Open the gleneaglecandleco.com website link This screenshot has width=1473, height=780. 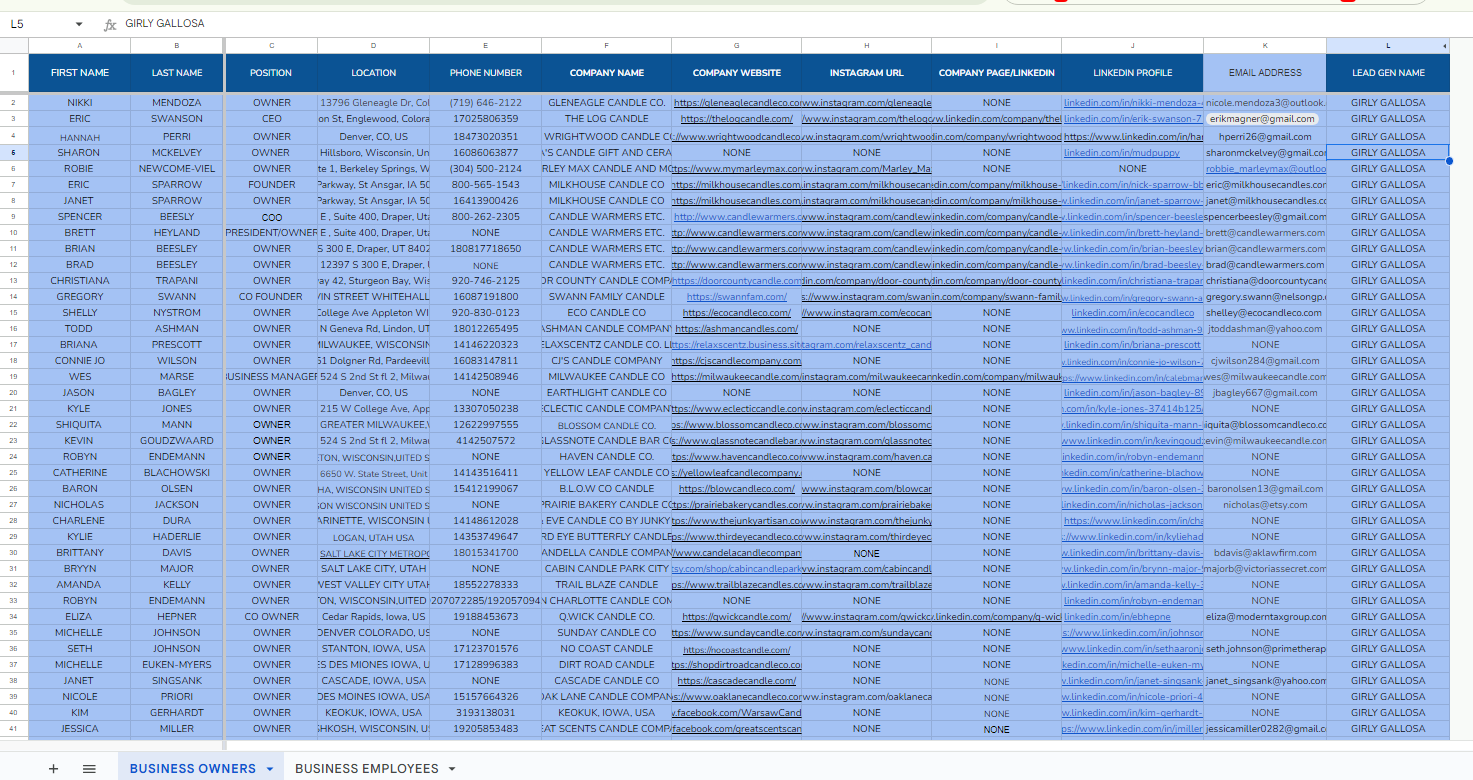(738, 103)
